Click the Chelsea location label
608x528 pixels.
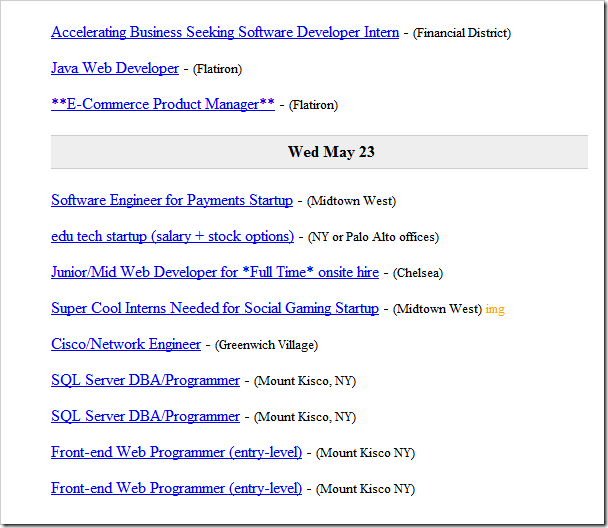tap(418, 273)
